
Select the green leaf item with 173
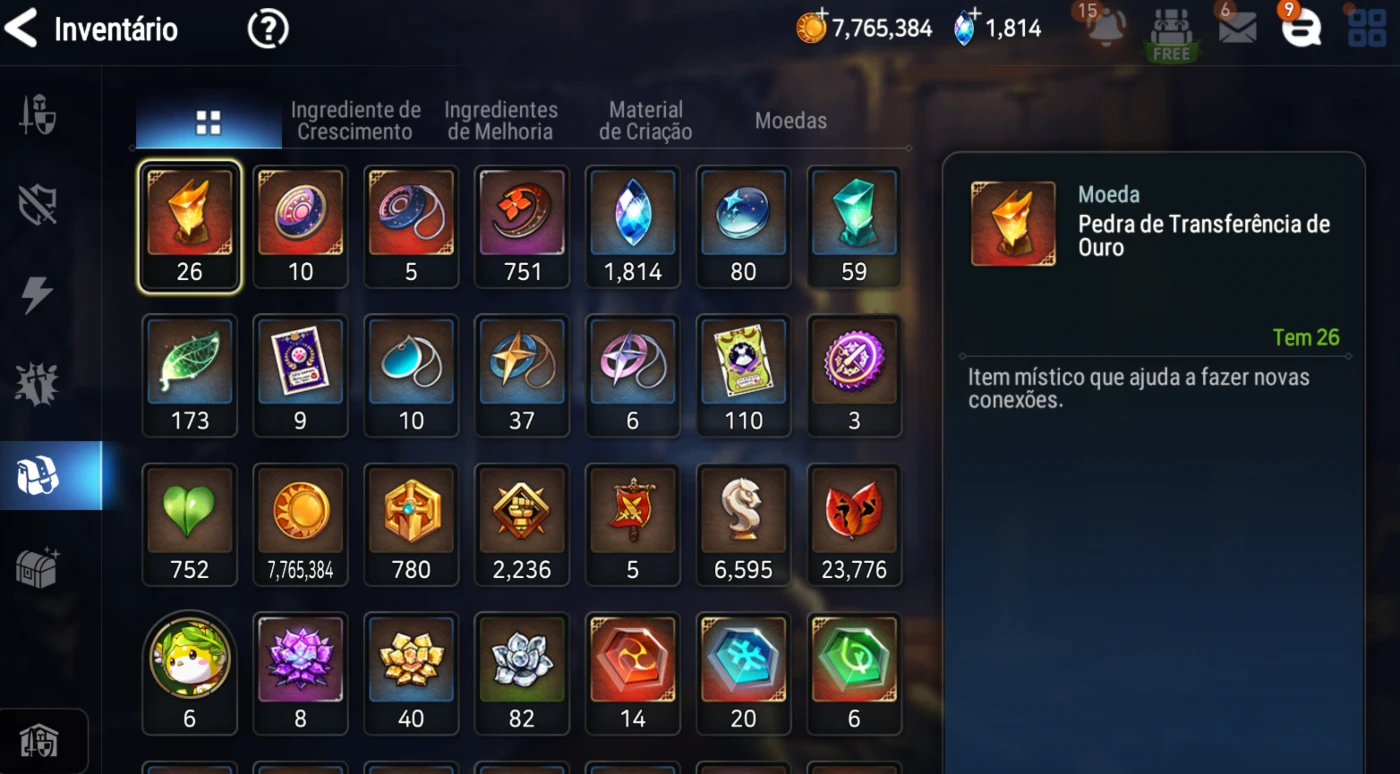189,376
